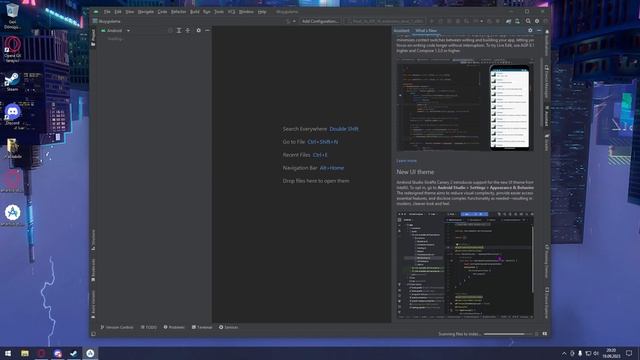The width and height of the screenshot is (640, 360).
Task: Open the Window menu
Action: [246, 12]
